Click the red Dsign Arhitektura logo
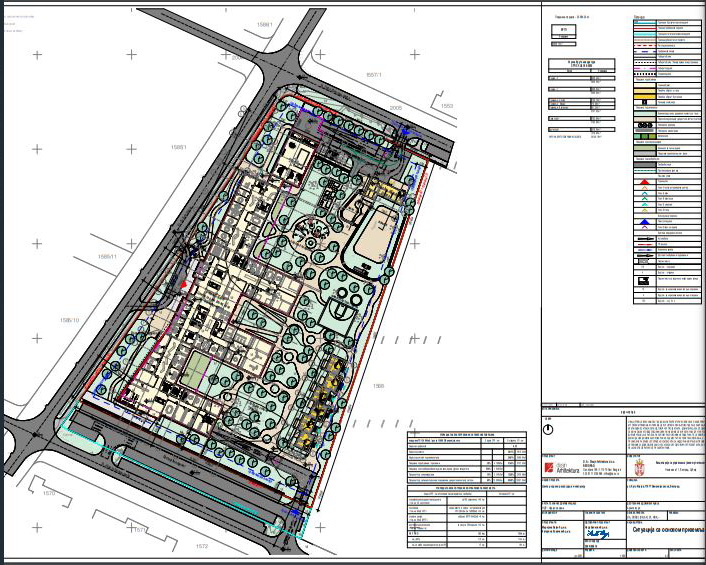The image size is (706, 565). [555, 468]
